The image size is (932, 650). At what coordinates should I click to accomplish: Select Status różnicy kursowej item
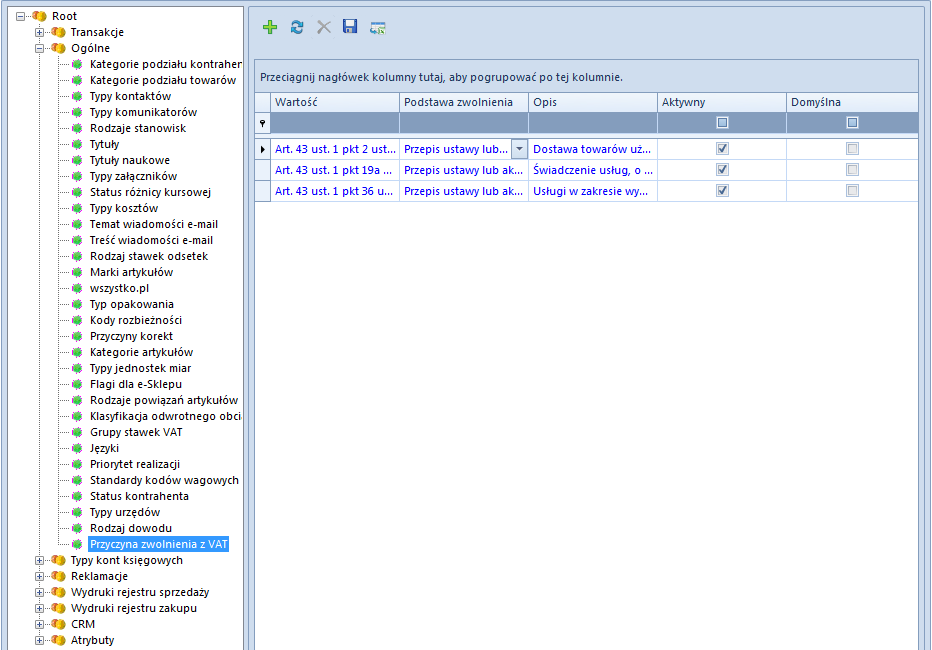tap(150, 193)
